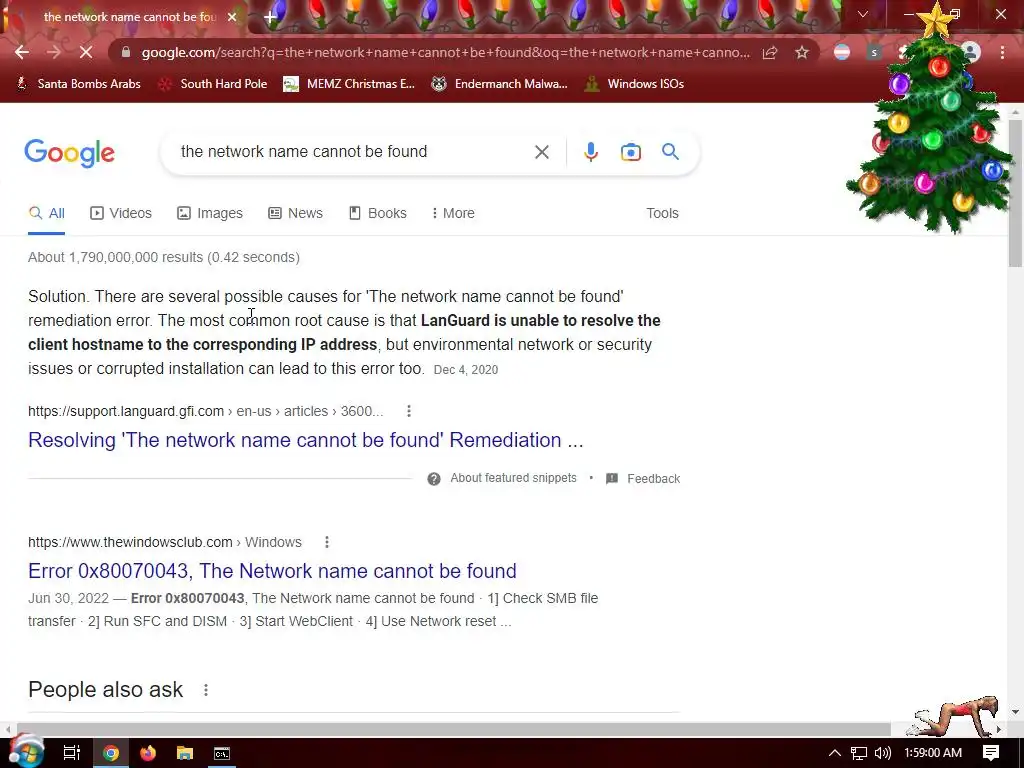The height and width of the screenshot is (768, 1024).
Task: Share this page from address bar
Action: [x=770, y=52]
